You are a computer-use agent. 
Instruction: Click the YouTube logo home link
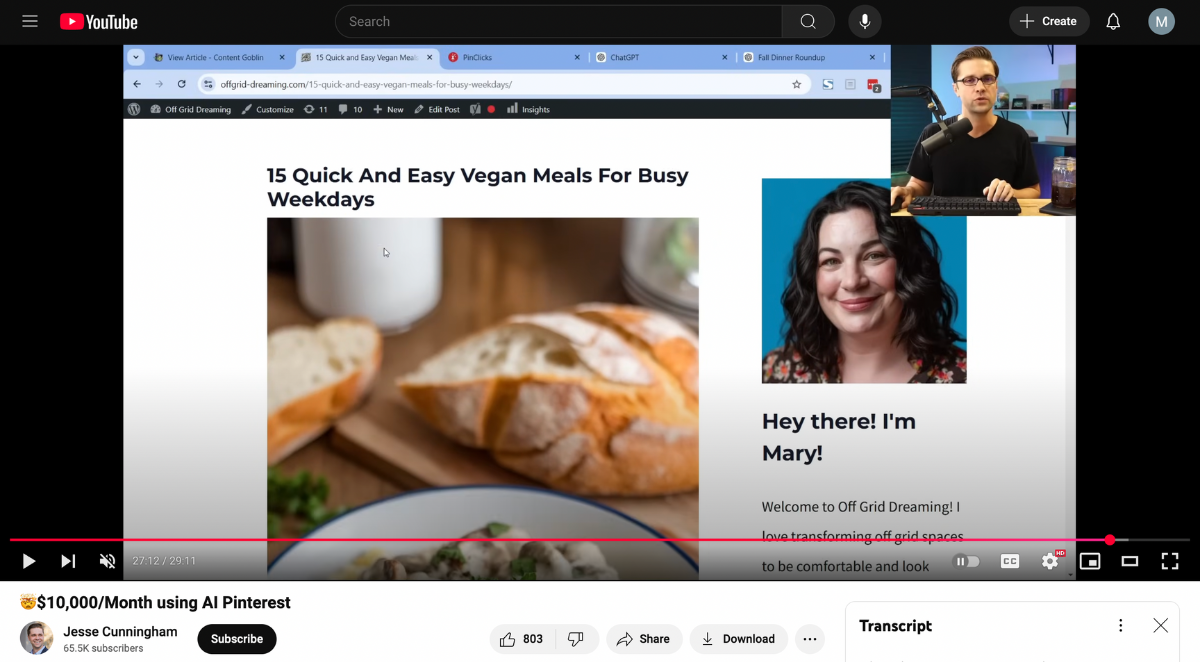[x=99, y=21]
